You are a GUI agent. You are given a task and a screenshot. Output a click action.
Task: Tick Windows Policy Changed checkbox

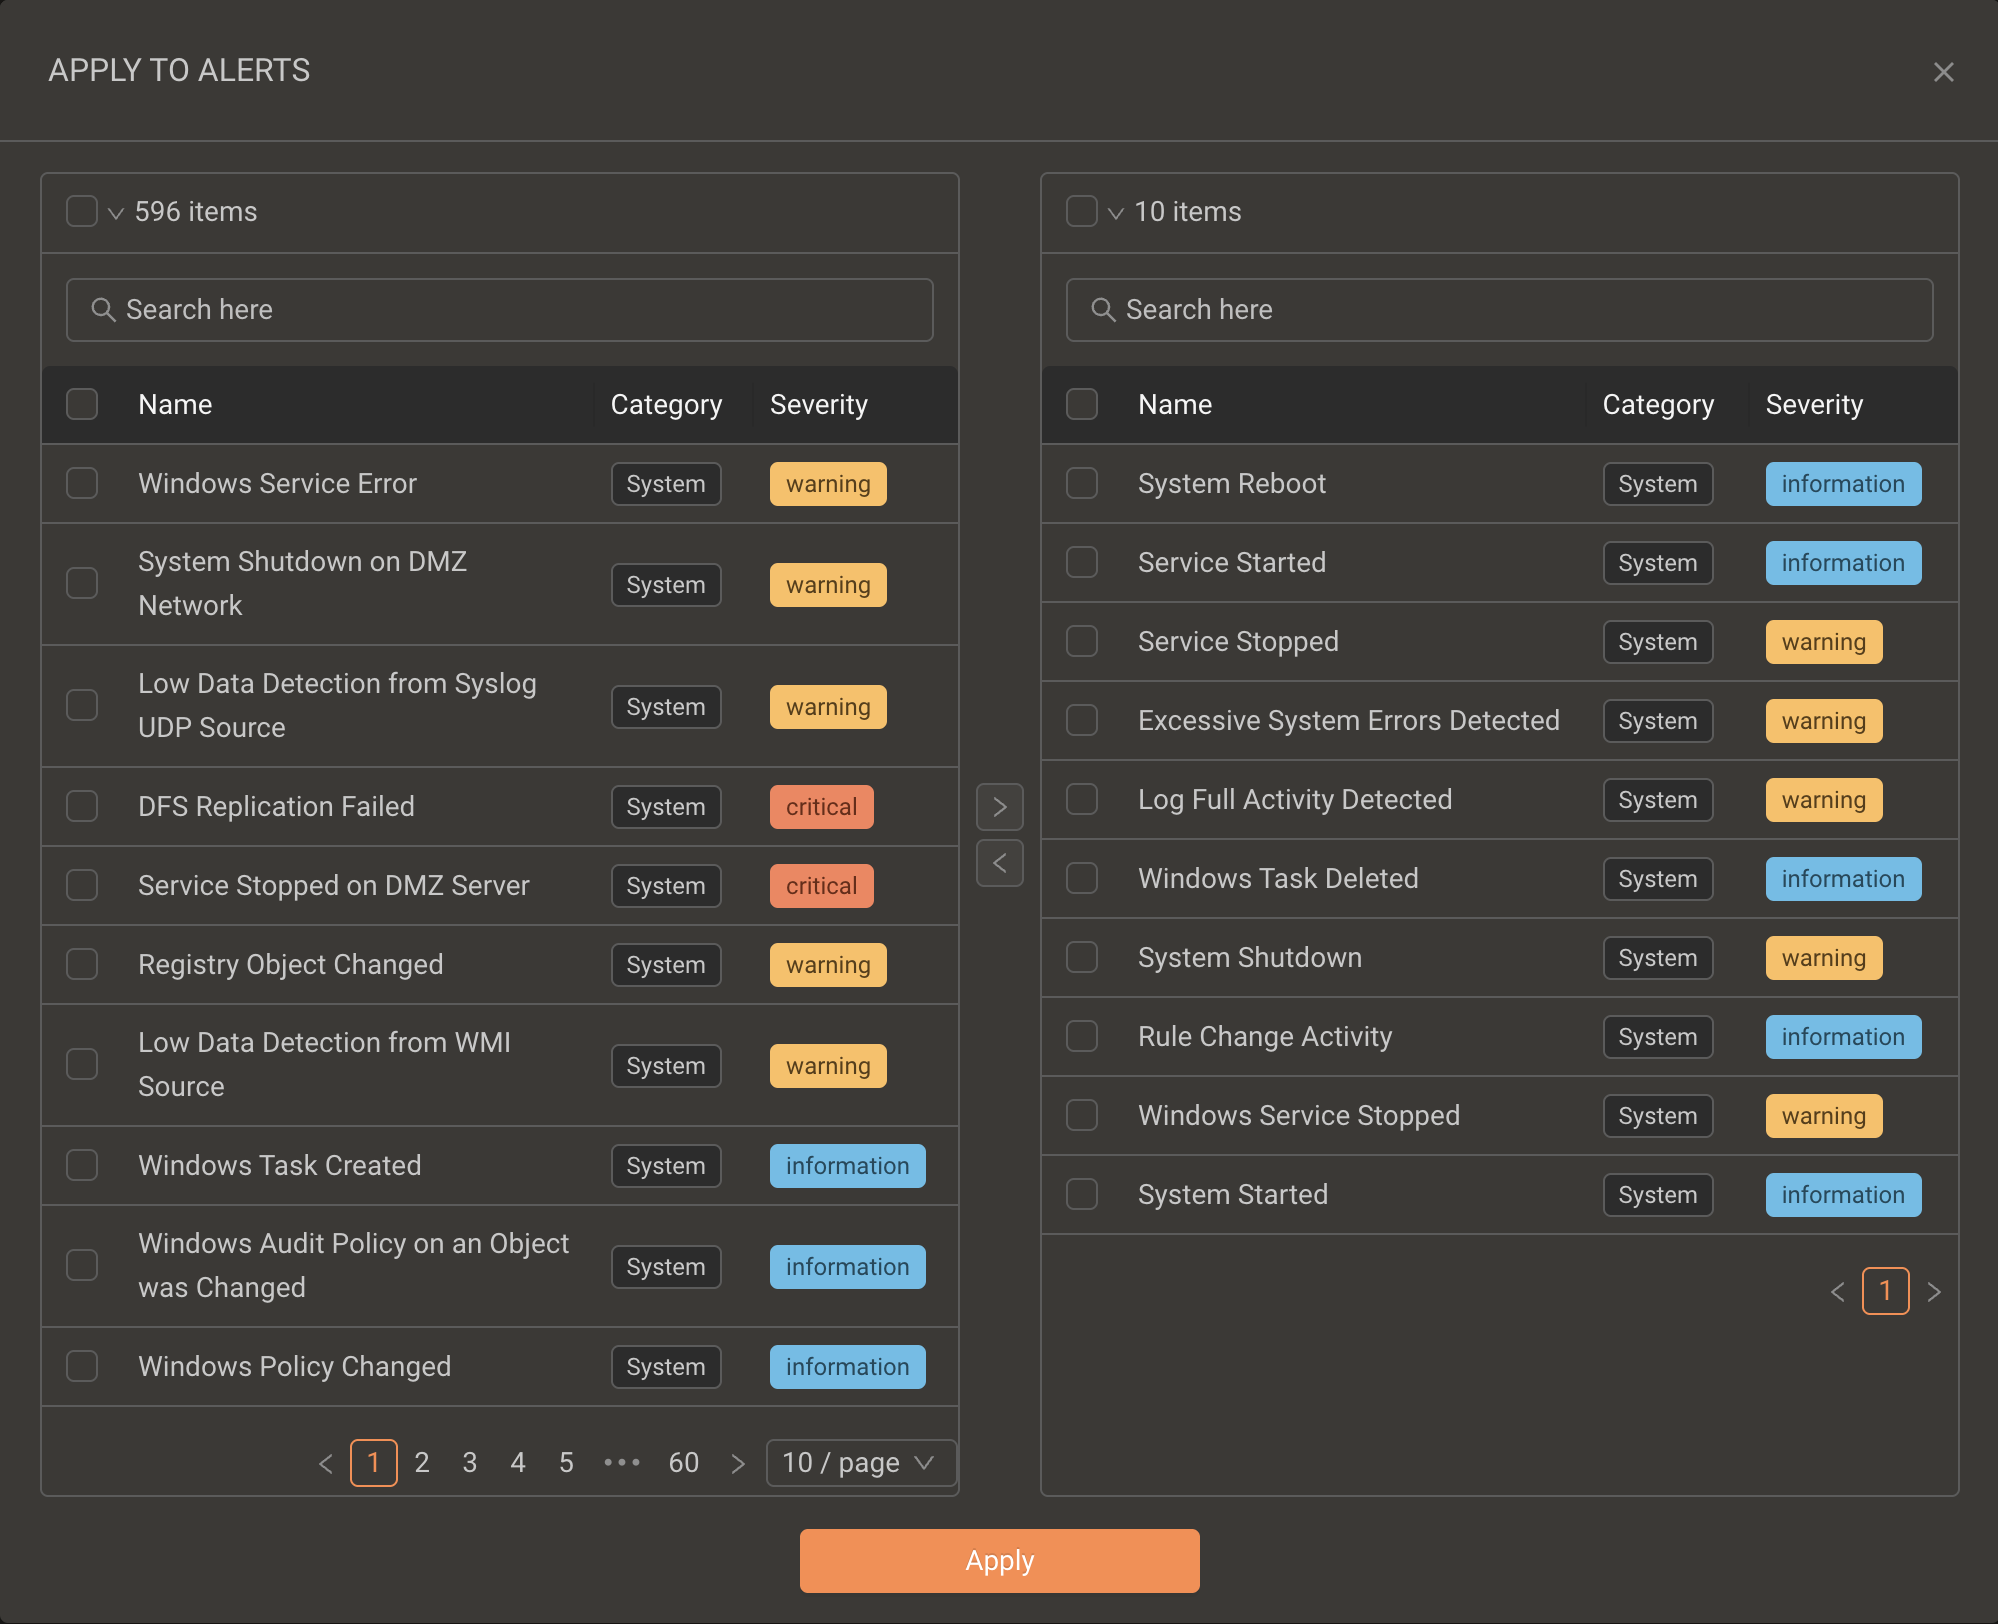click(82, 1366)
